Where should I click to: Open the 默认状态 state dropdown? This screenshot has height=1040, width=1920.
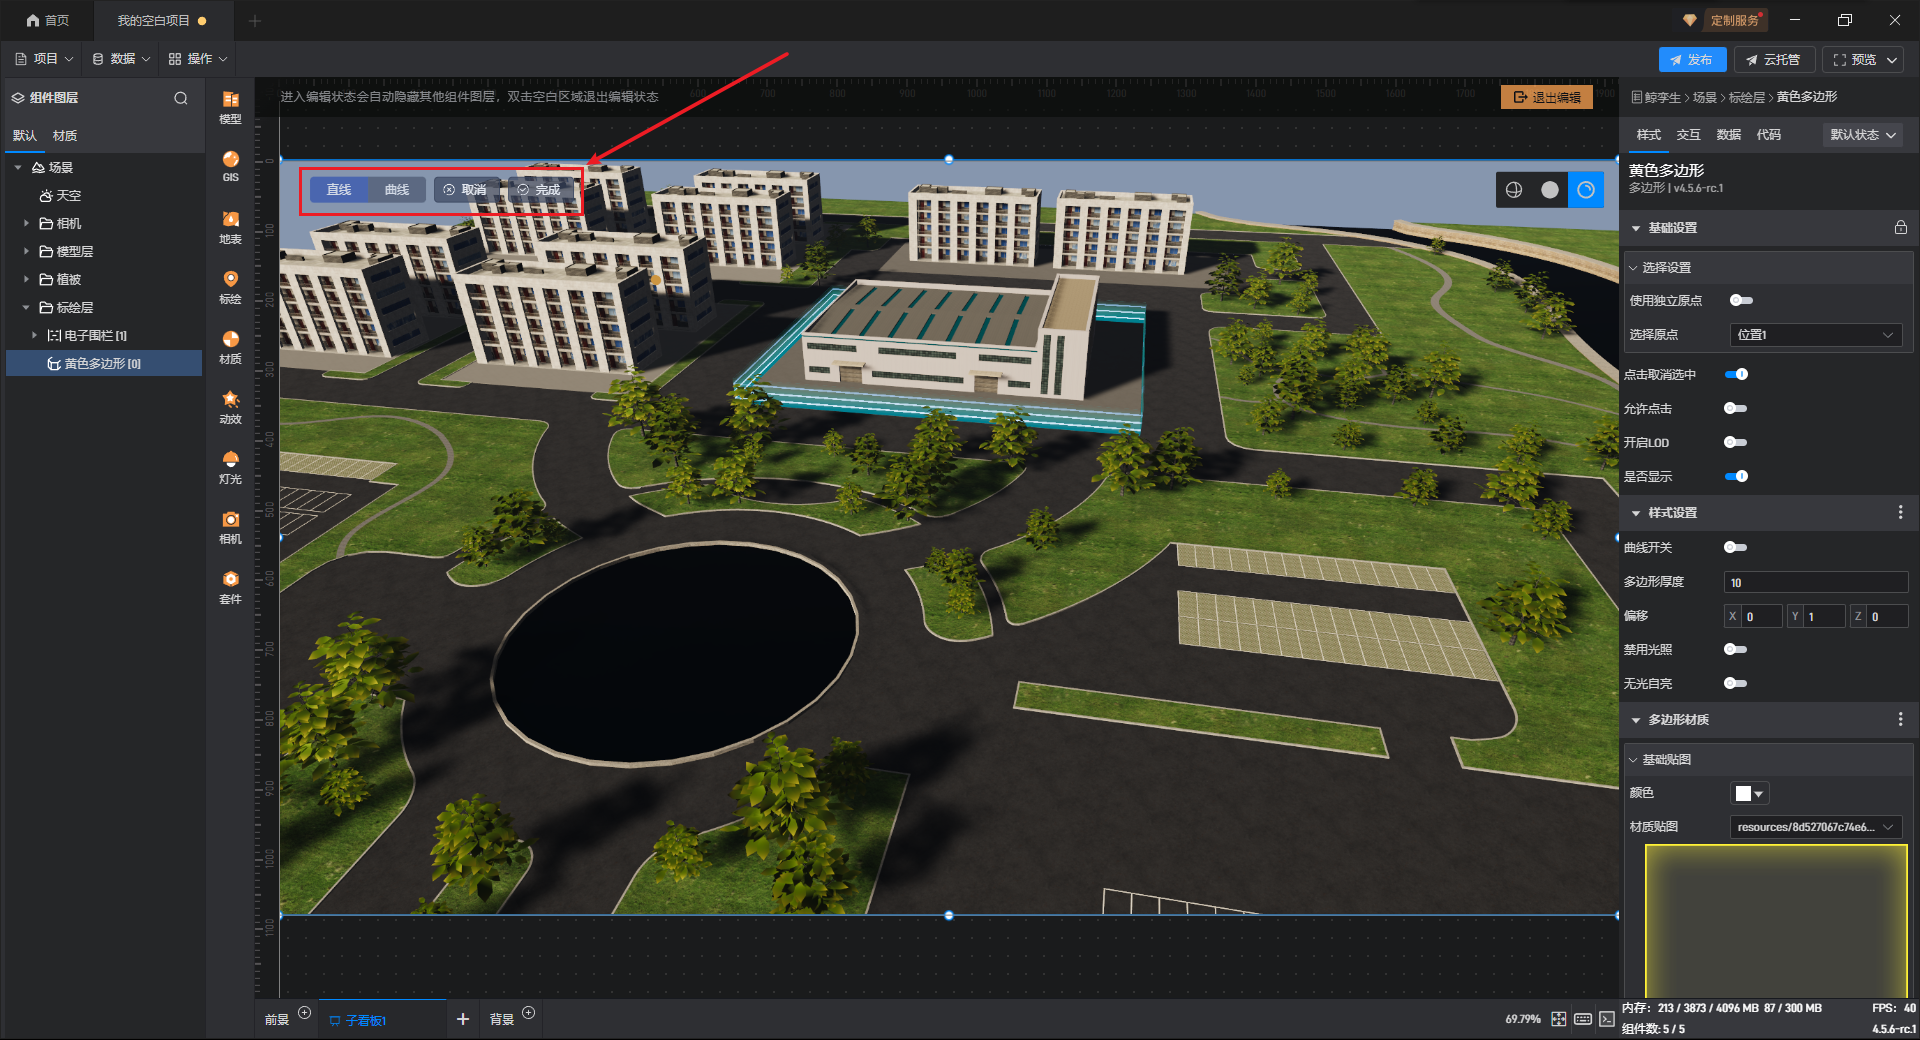click(1862, 135)
